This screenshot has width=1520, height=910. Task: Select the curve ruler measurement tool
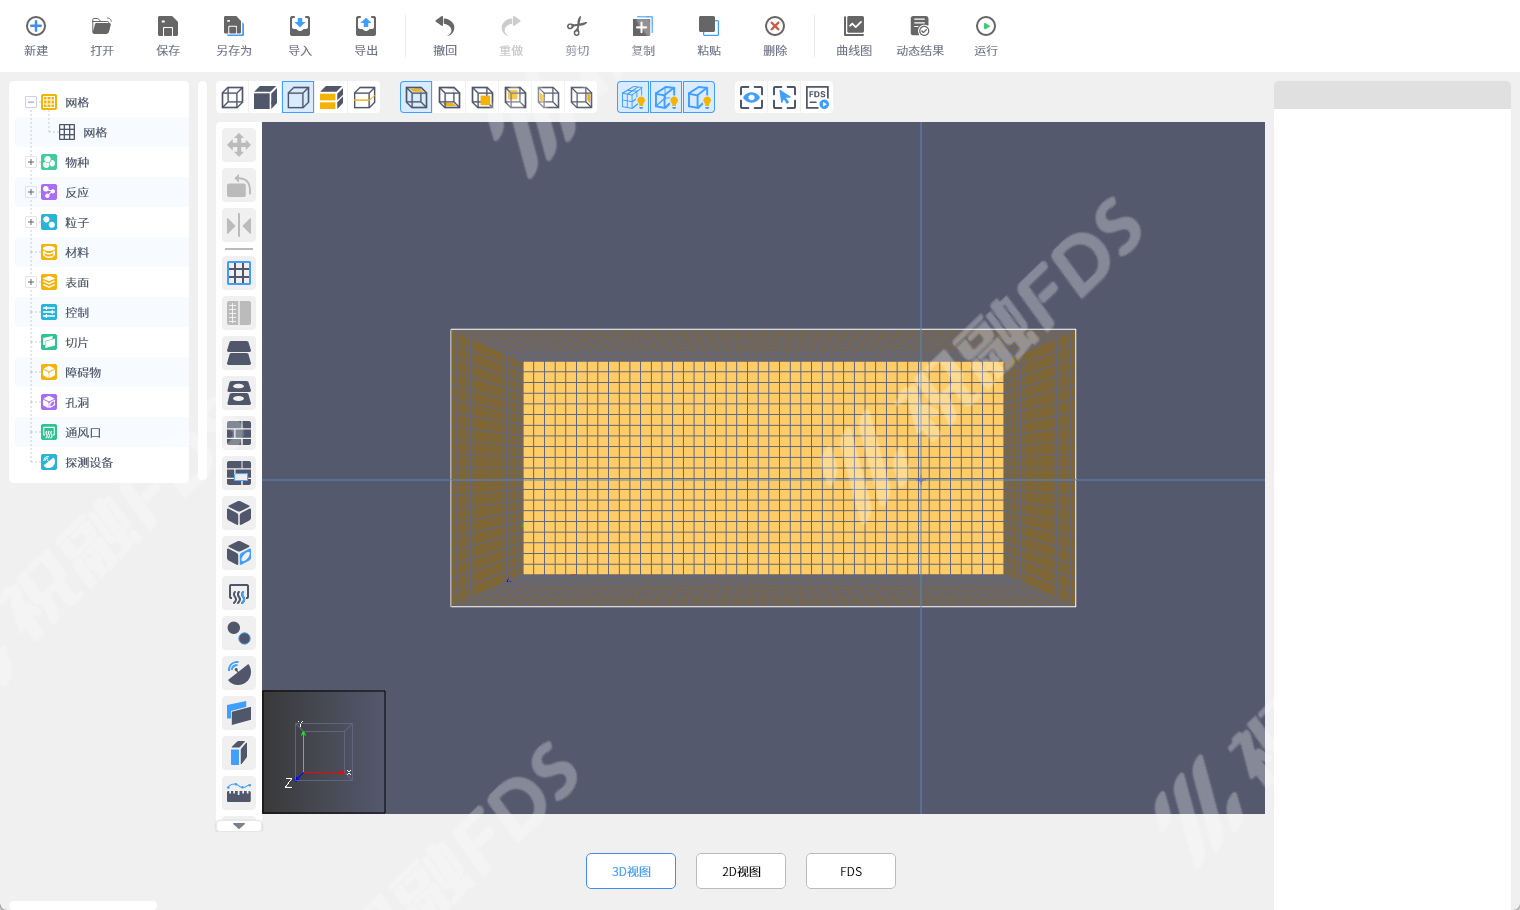(239, 793)
